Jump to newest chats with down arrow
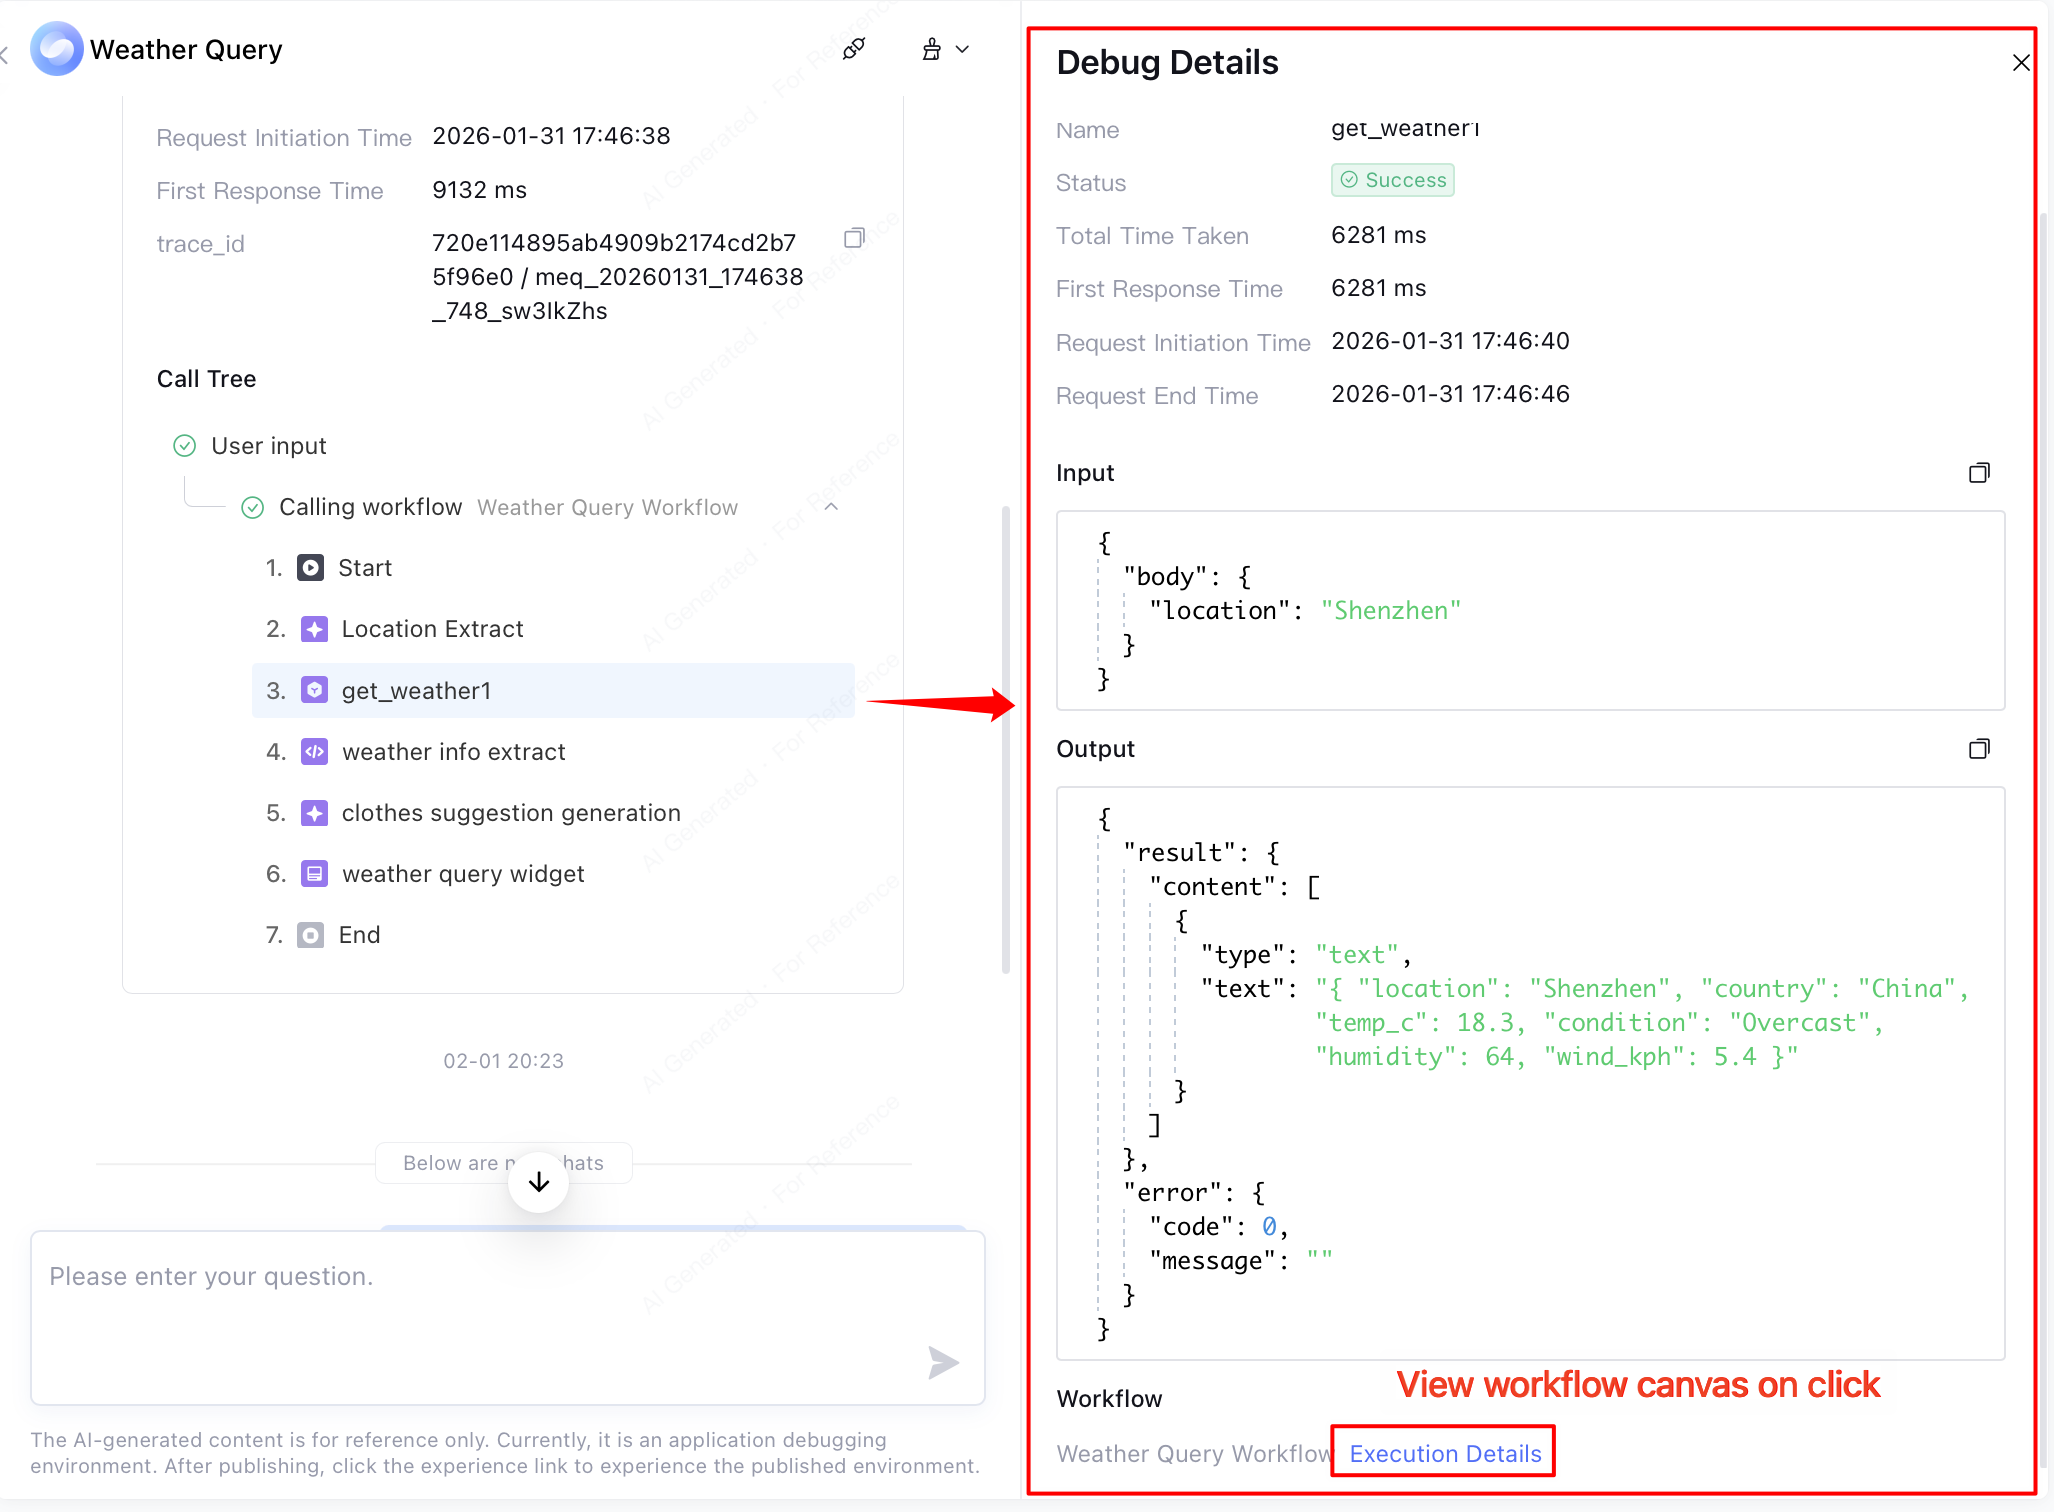This screenshot has width=2054, height=1512. [x=537, y=1181]
